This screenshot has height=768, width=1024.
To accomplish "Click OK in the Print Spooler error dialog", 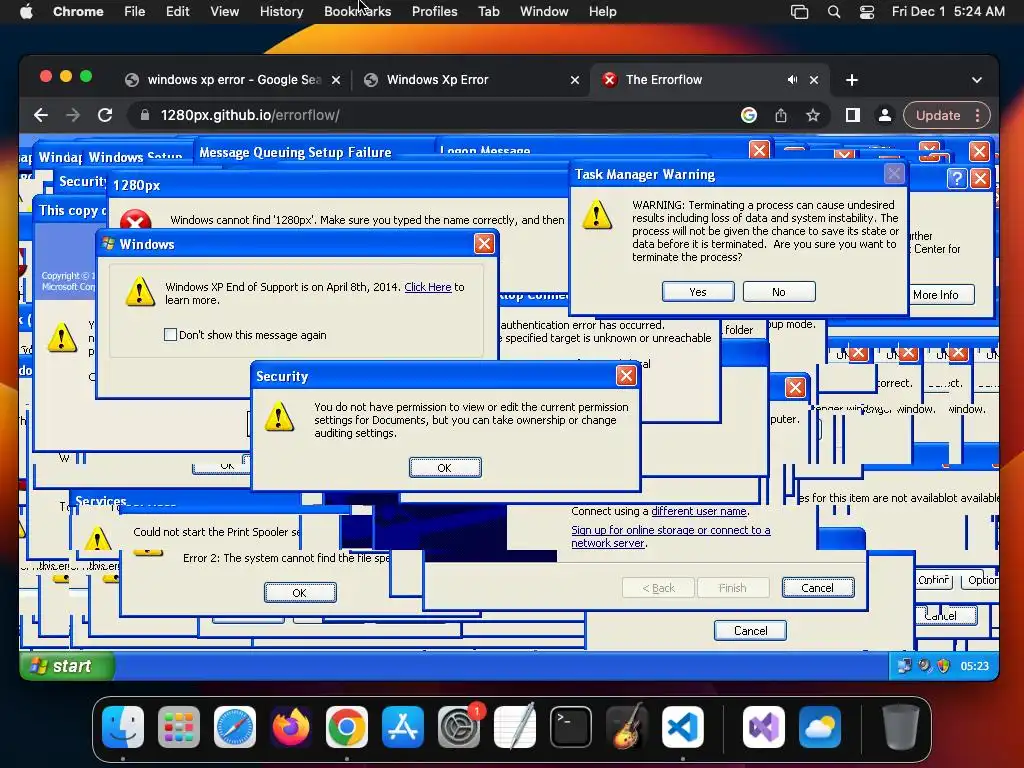I will tap(300, 592).
